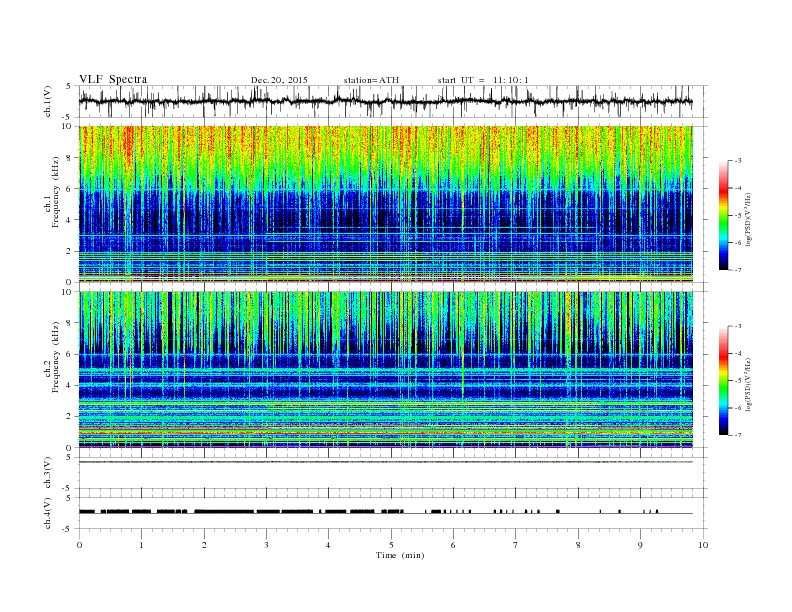
Task: Click the ch.4 pulse signal trace
Action: [385, 512]
